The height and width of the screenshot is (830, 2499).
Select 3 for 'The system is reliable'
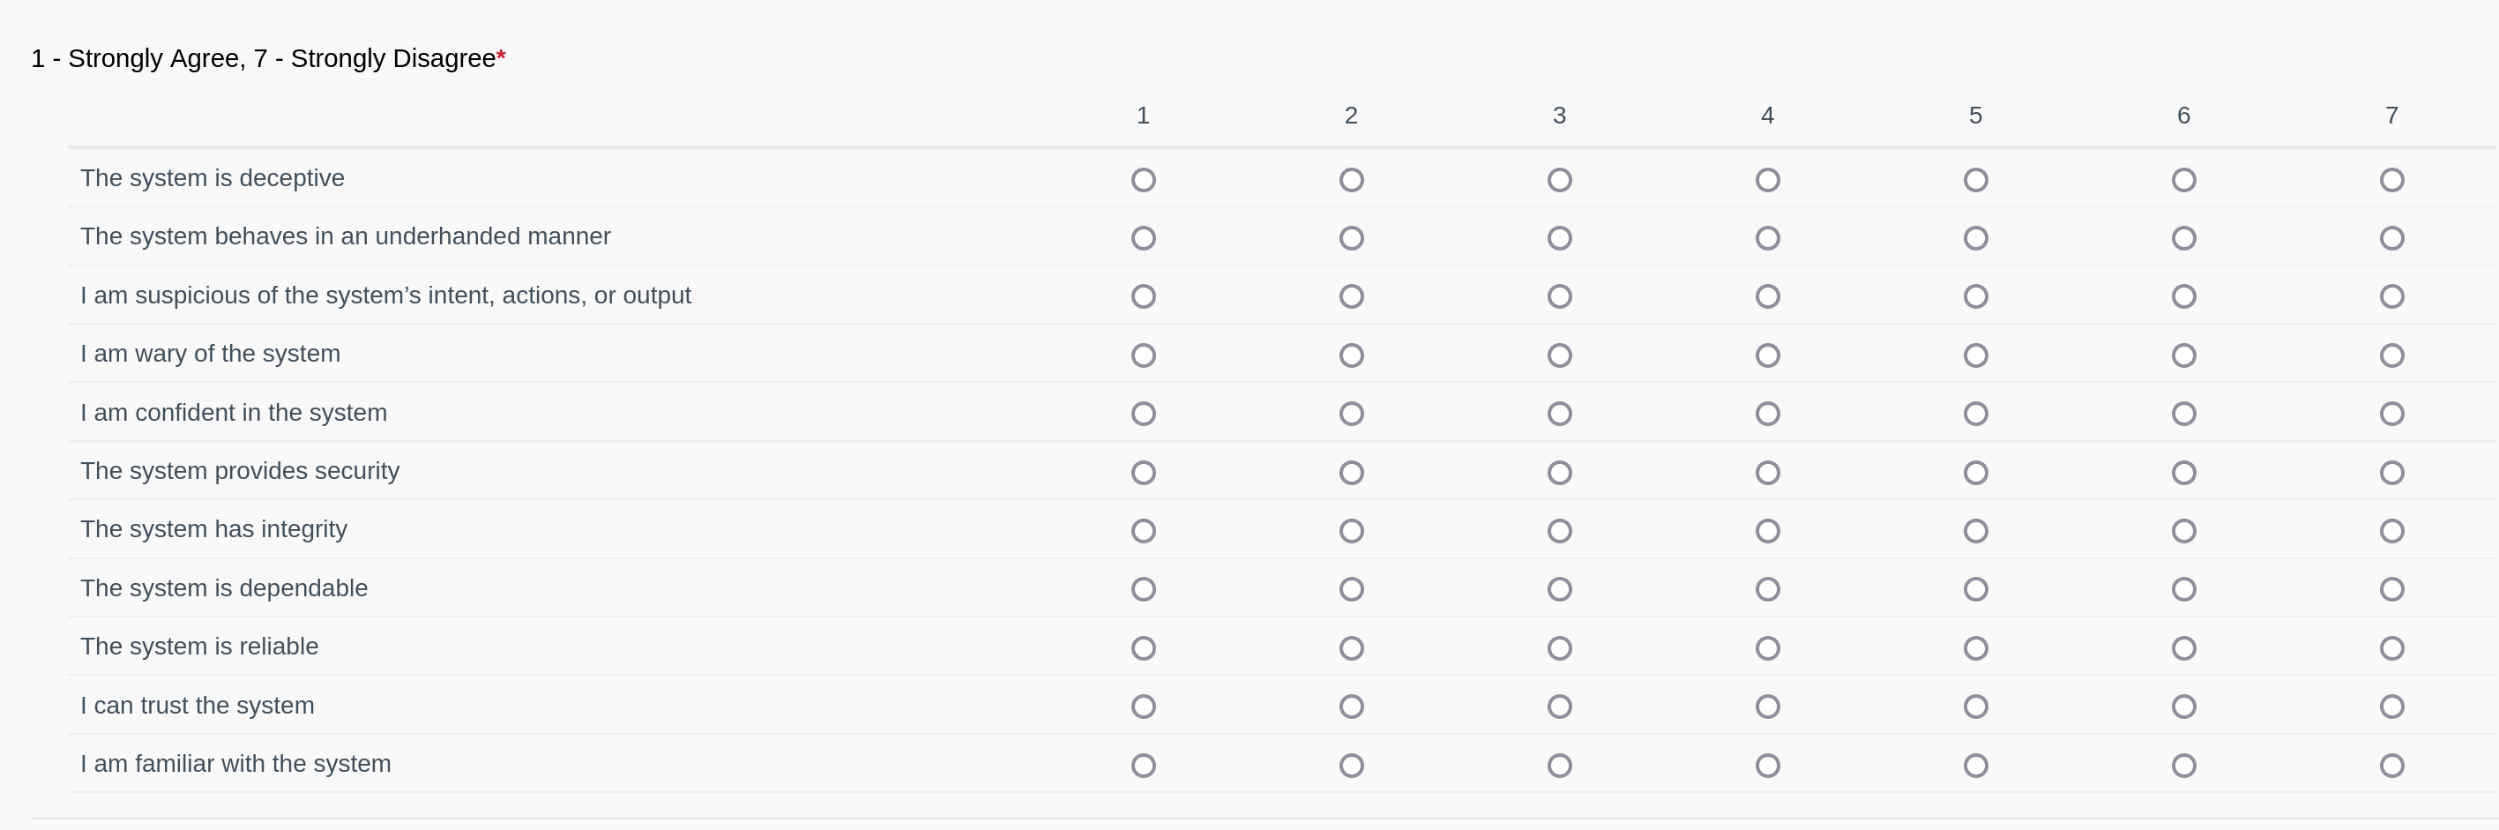1559,648
